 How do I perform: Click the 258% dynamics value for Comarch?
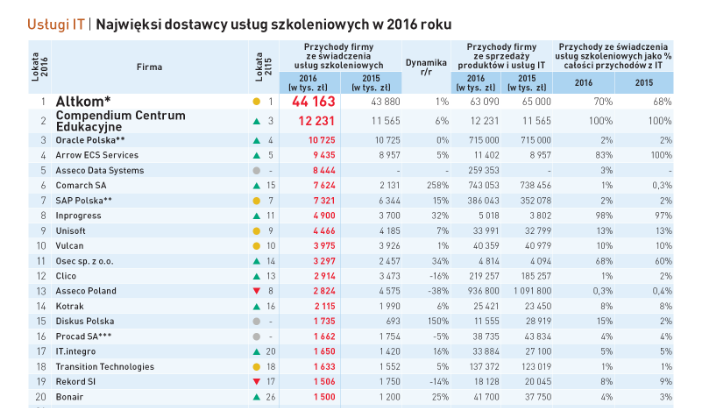tap(434, 185)
